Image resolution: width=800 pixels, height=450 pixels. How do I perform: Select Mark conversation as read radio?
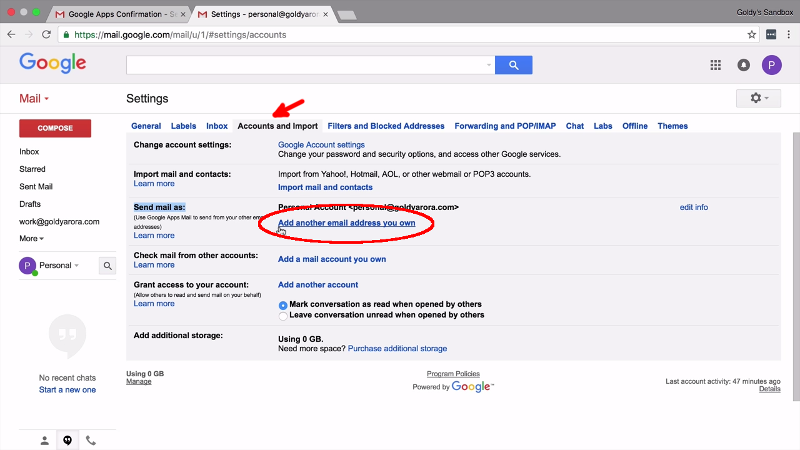[x=283, y=305]
